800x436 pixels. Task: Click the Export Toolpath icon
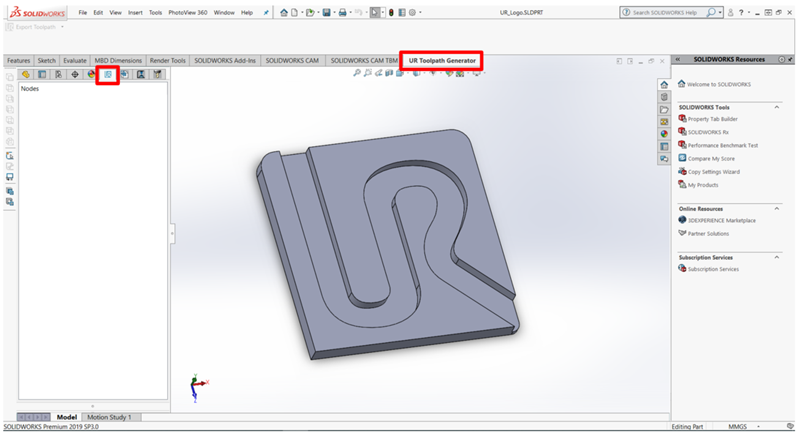click(10, 27)
